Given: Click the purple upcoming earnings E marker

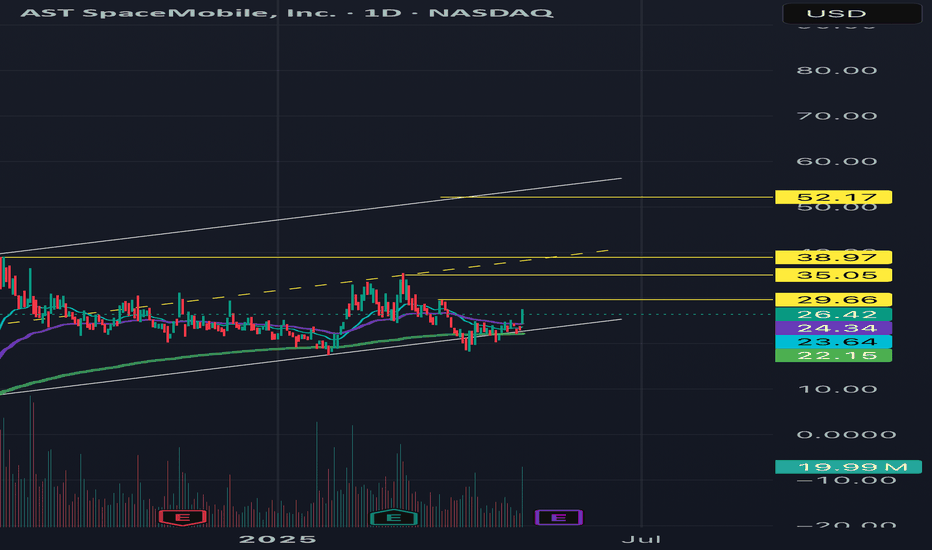Looking at the screenshot, I should tap(559, 517).
